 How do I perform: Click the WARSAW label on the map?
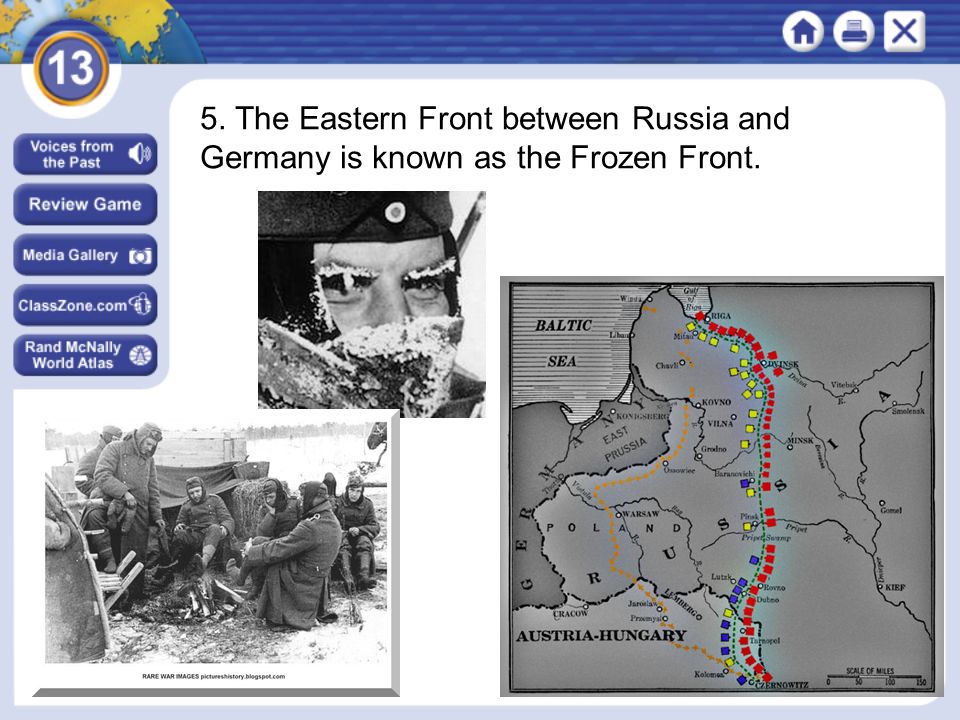pyautogui.click(x=640, y=514)
